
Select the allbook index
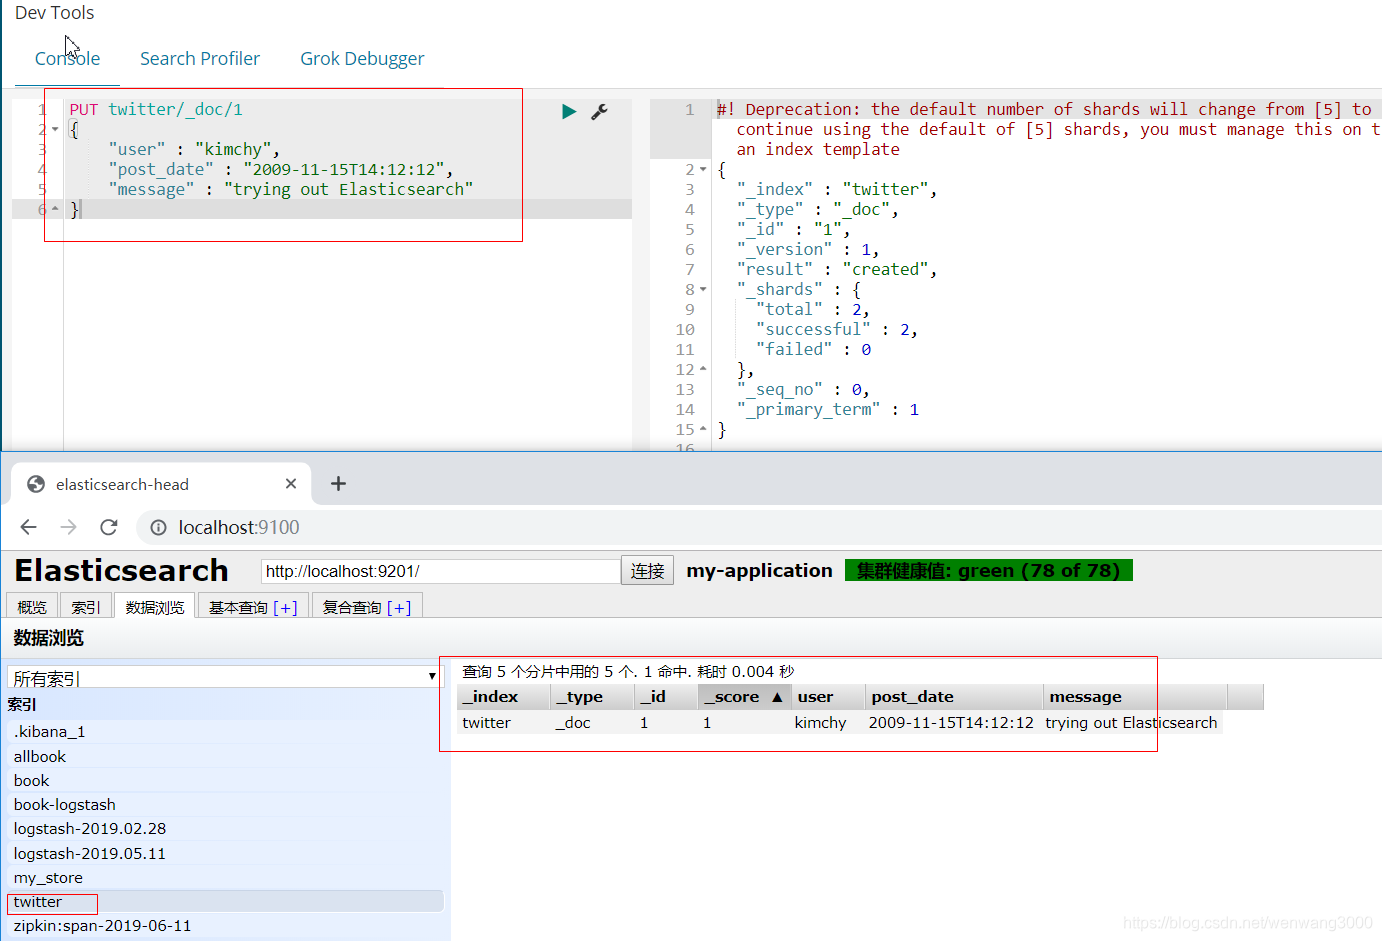click(225, 757)
